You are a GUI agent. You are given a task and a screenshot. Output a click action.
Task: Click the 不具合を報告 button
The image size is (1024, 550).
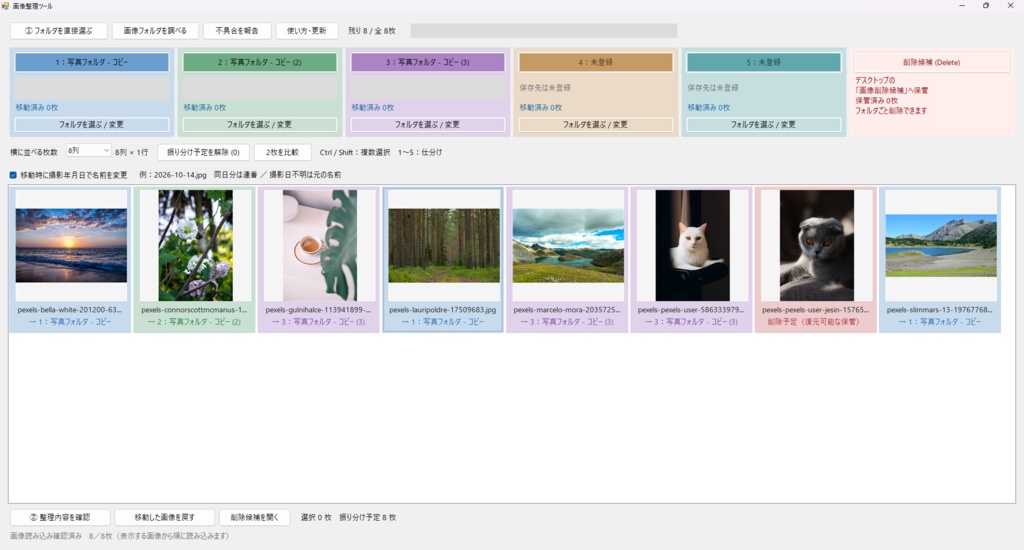(x=236, y=31)
